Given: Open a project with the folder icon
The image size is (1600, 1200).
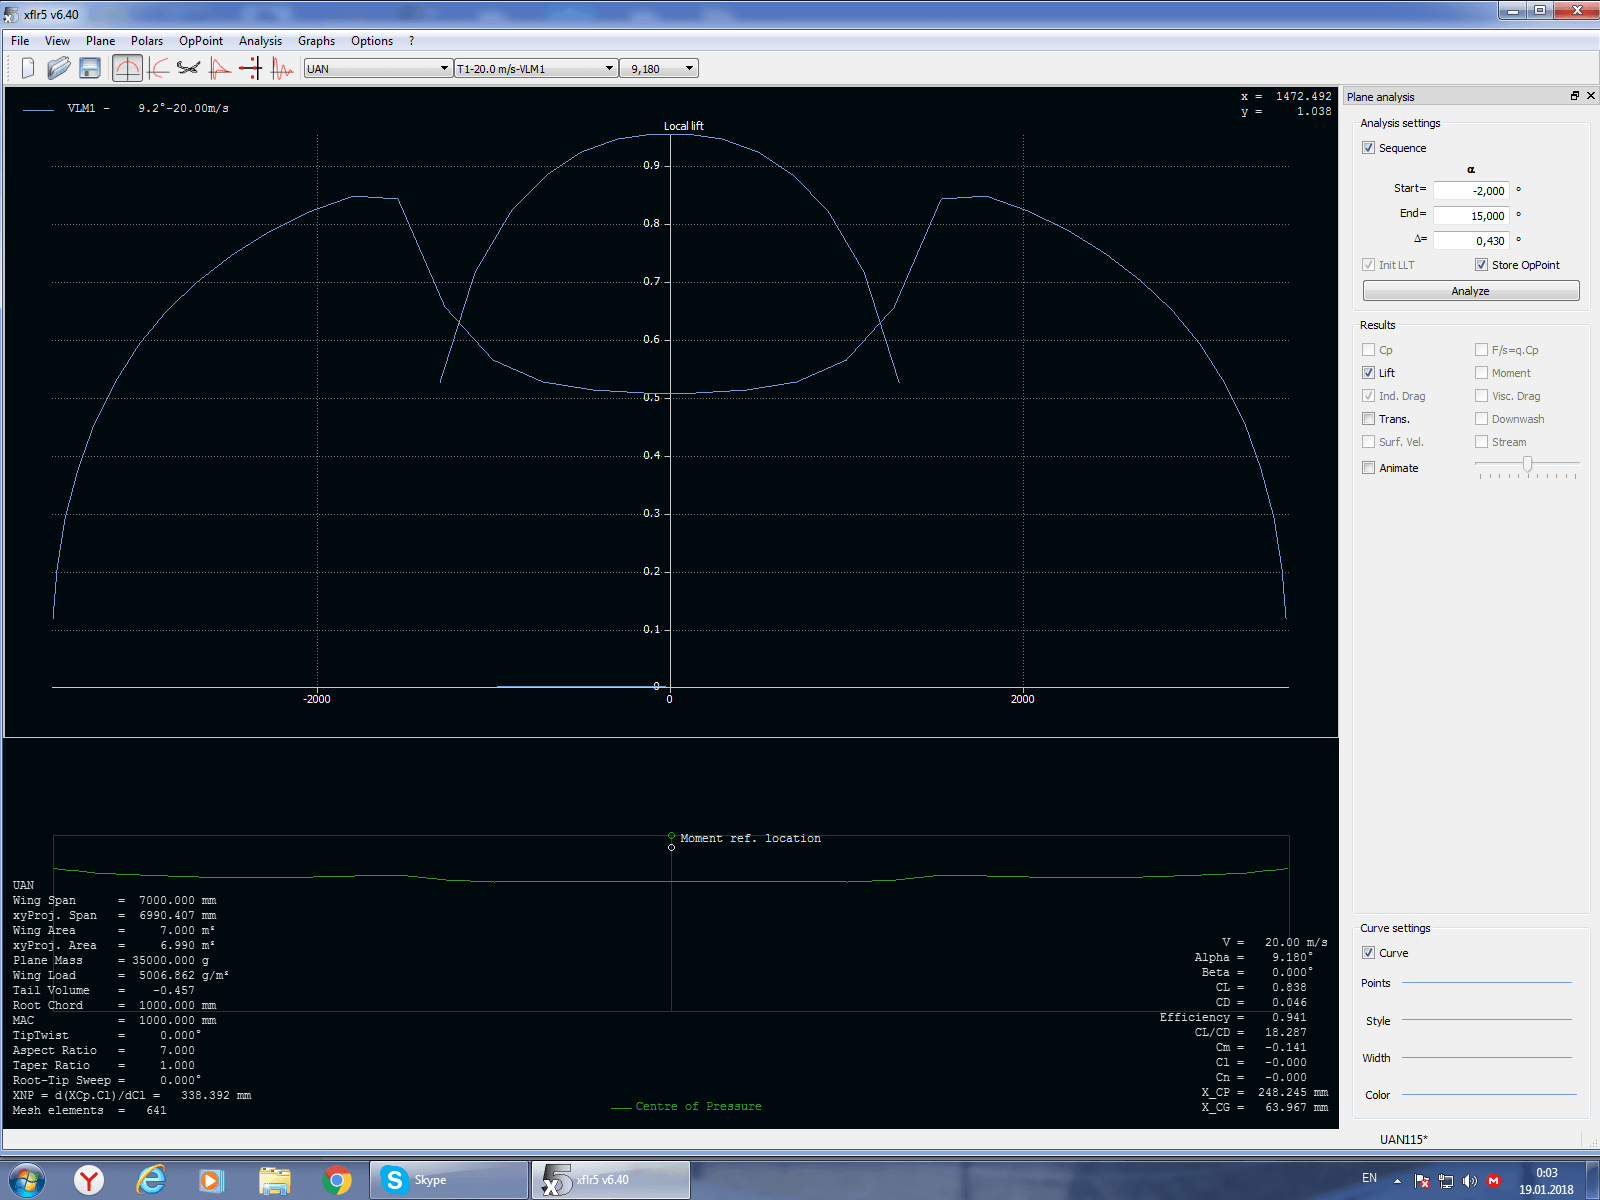Looking at the screenshot, I should (59, 68).
